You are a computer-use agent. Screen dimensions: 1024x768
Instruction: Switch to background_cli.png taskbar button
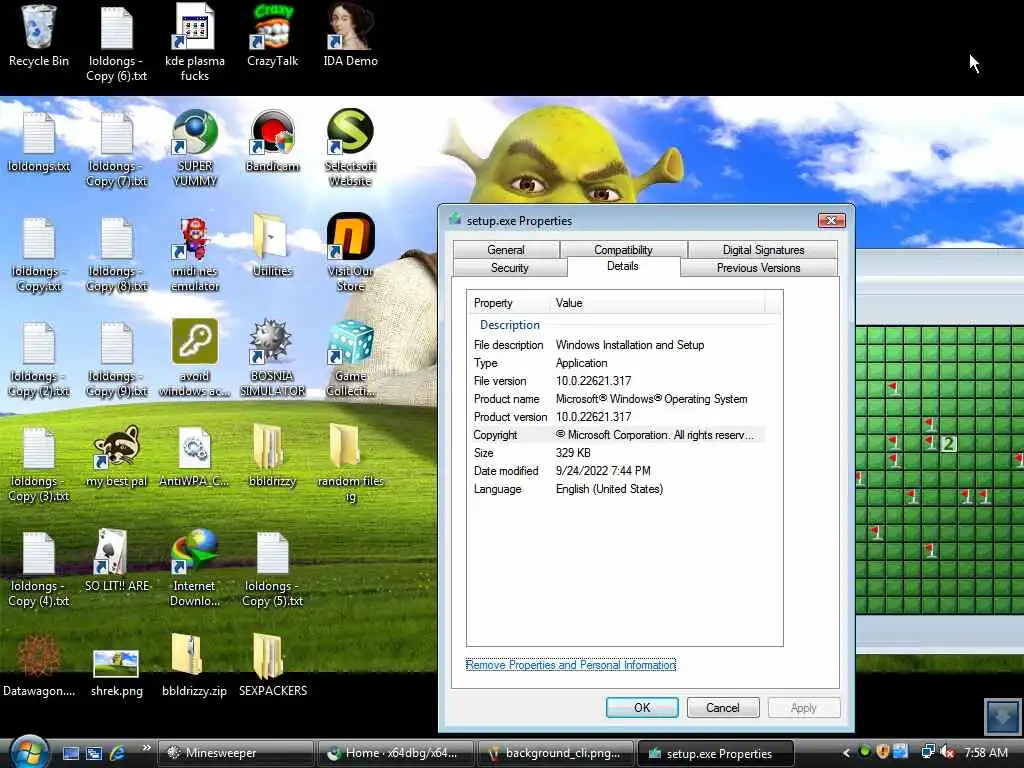point(556,753)
